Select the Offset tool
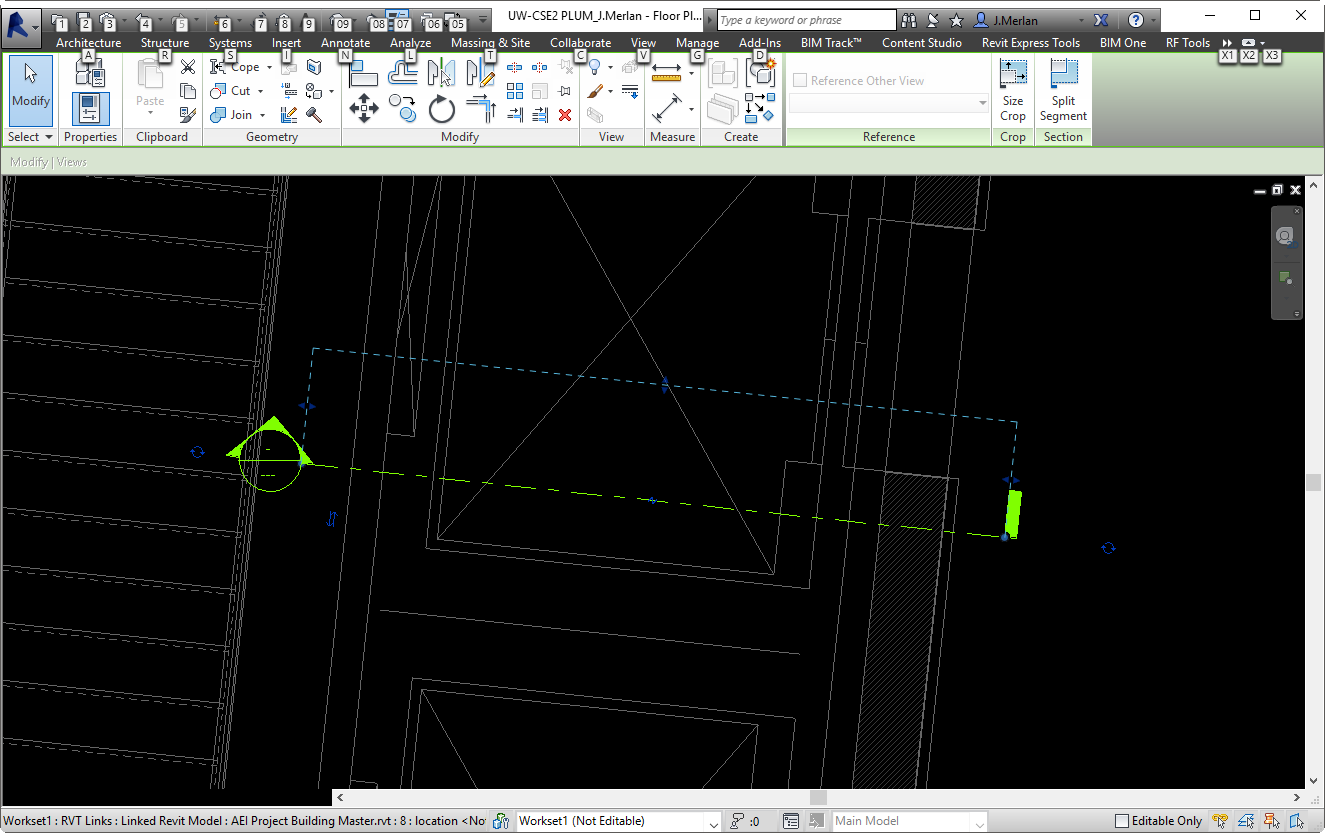 [x=402, y=71]
